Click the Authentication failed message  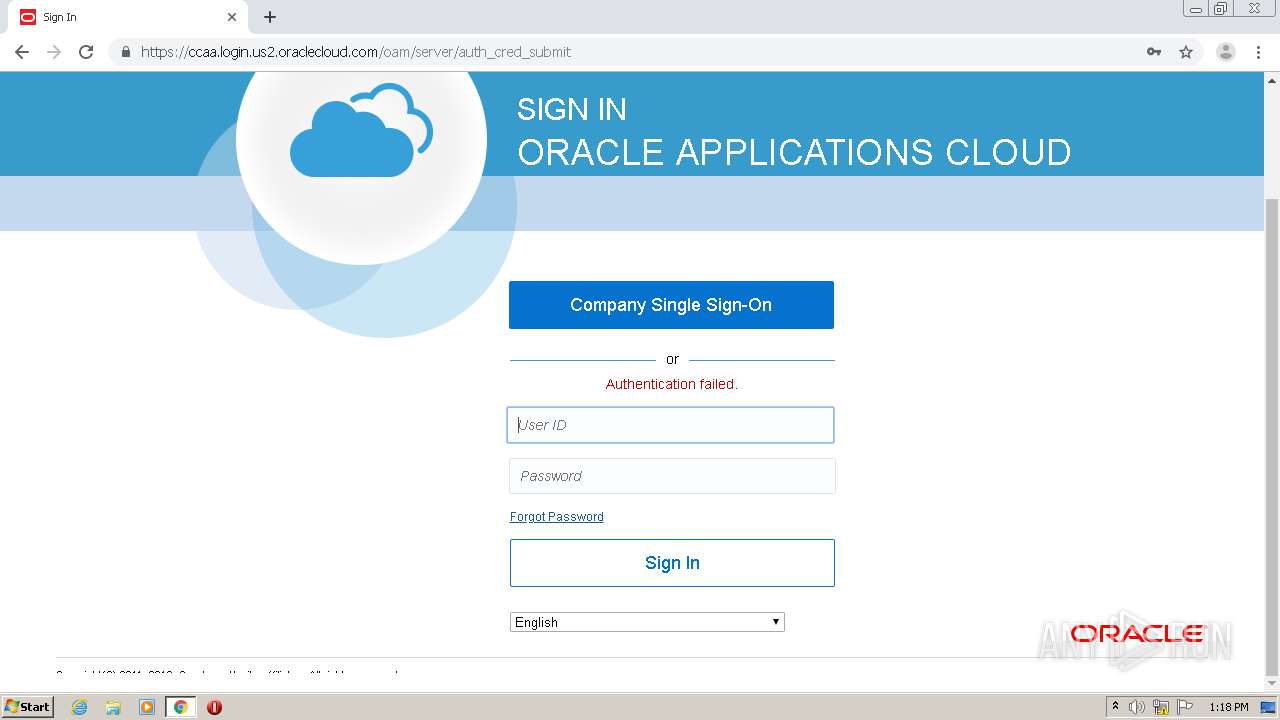pyautogui.click(x=672, y=384)
